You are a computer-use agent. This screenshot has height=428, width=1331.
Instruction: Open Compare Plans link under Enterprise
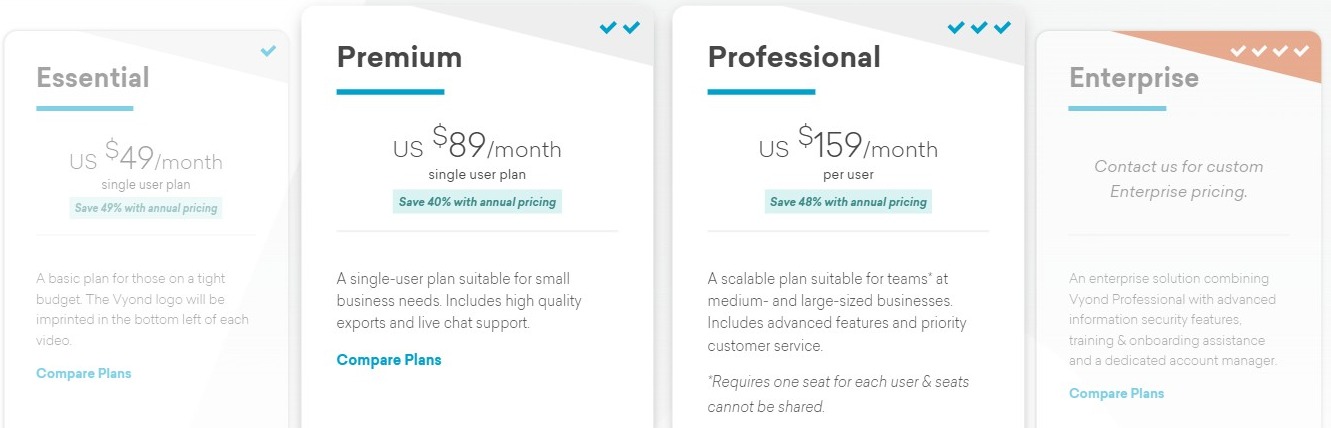[1117, 393]
